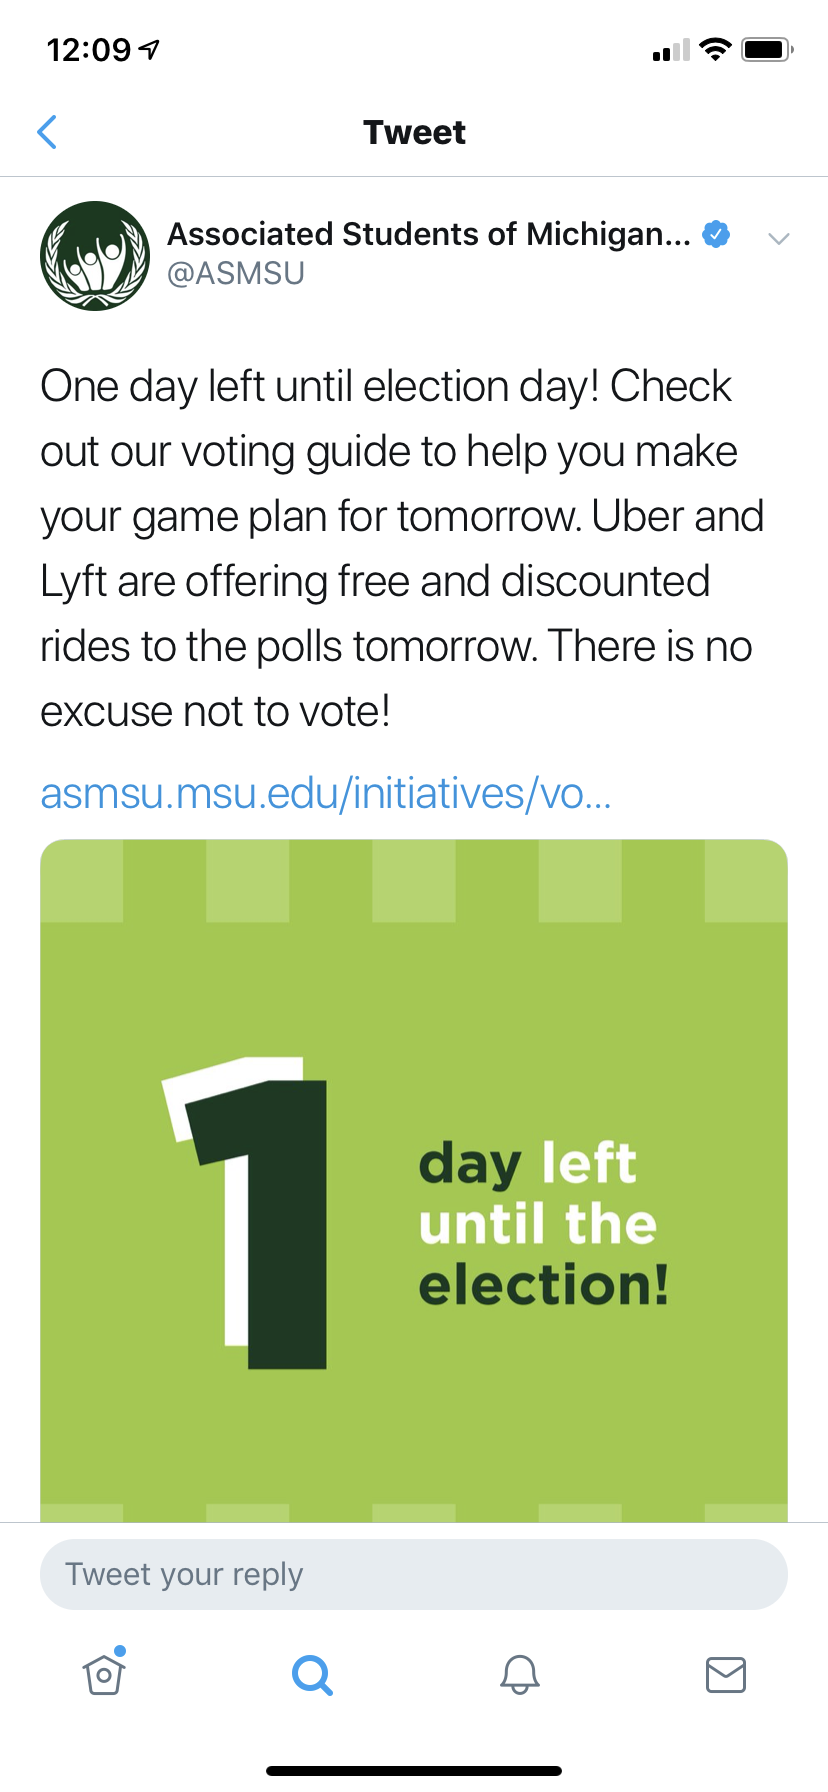Image resolution: width=828 pixels, height=1792 pixels.
Task: Tap the Tweet your reply field
Action: point(413,1574)
